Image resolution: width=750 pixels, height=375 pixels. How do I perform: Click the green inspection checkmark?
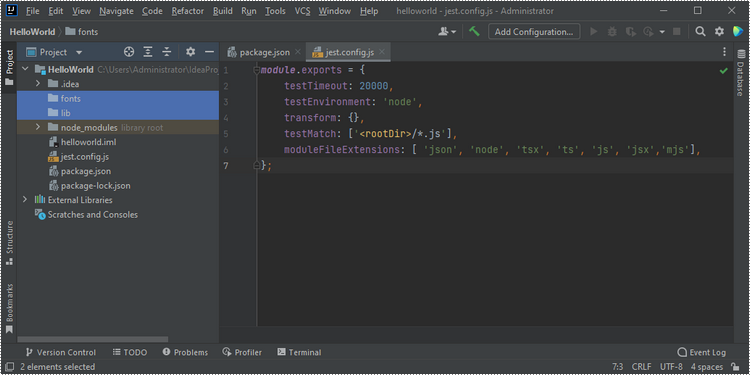point(724,71)
